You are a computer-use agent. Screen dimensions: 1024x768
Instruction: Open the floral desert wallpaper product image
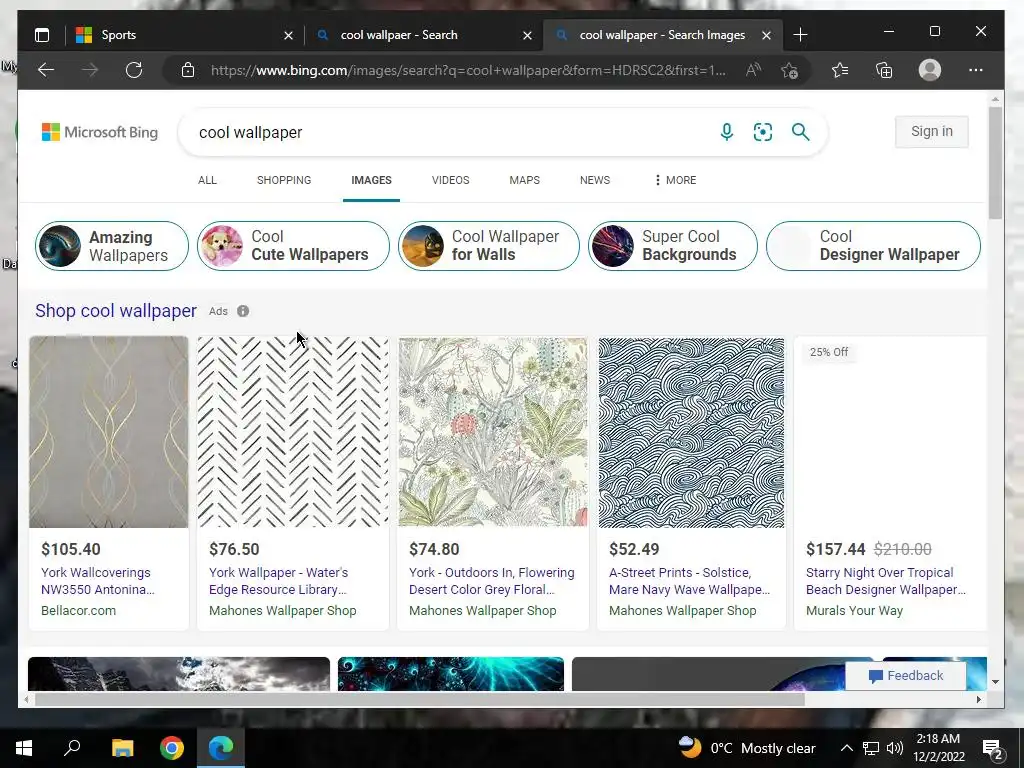pyautogui.click(x=492, y=432)
